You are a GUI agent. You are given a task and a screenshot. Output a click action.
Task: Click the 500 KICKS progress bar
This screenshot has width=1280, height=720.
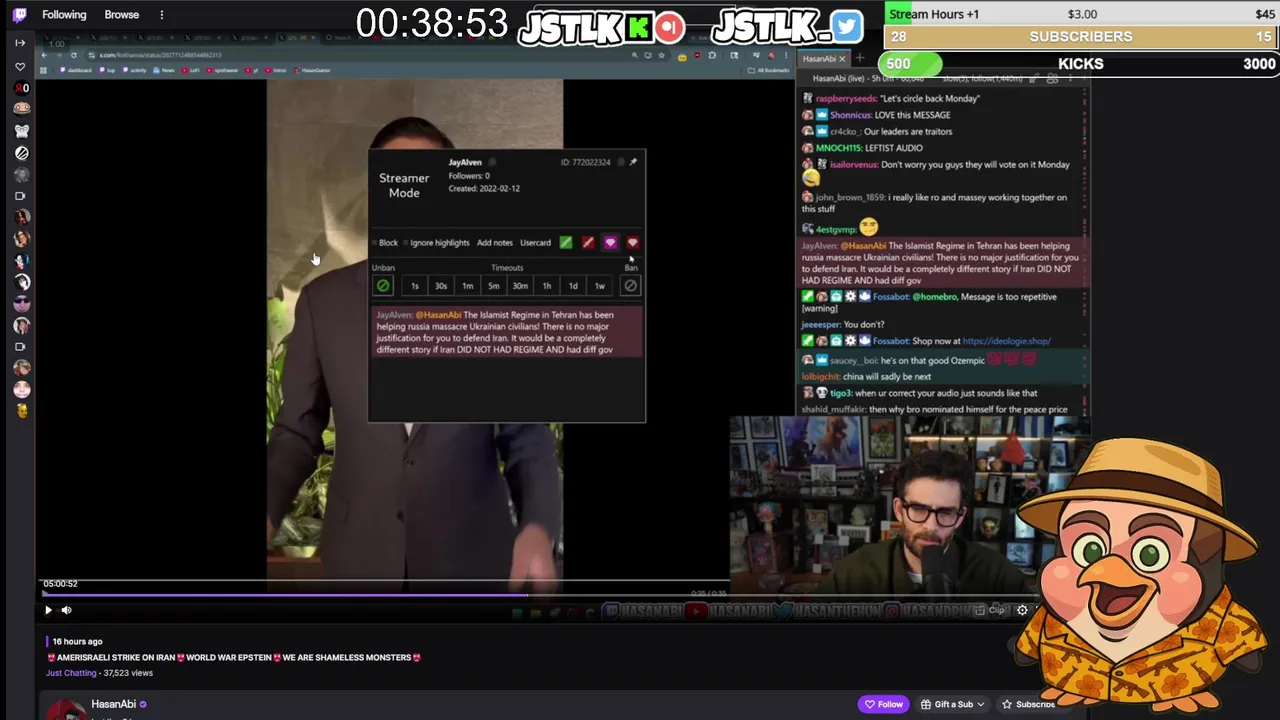coord(1081,64)
